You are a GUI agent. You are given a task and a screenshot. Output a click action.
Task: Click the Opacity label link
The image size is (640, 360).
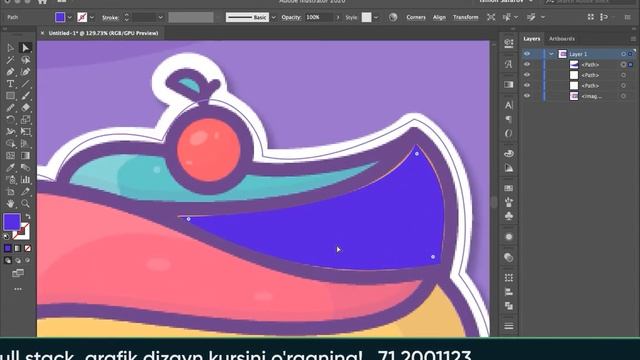click(291, 17)
